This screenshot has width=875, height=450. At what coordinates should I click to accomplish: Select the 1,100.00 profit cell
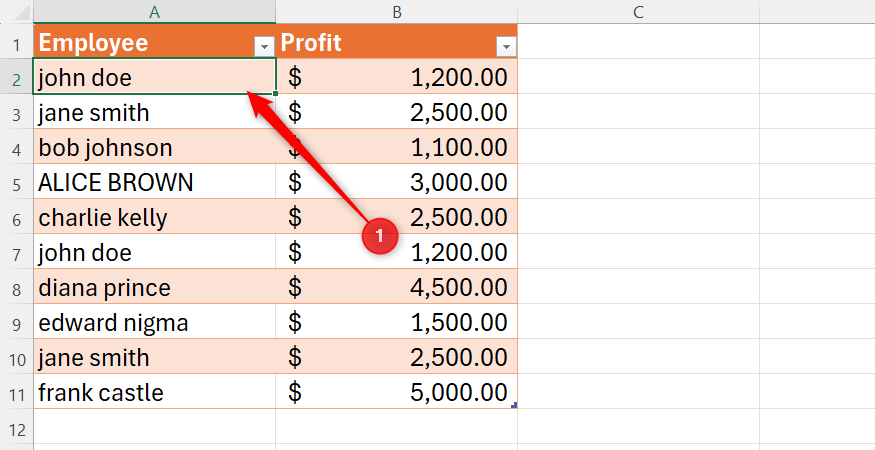(x=397, y=147)
